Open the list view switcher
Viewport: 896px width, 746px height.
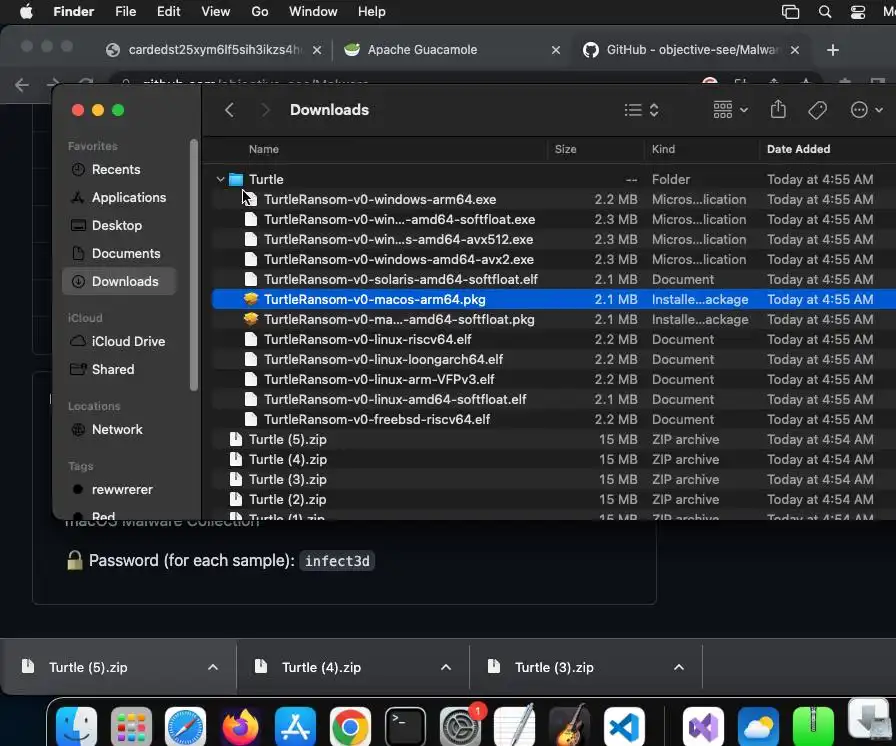[x=642, y=110]
